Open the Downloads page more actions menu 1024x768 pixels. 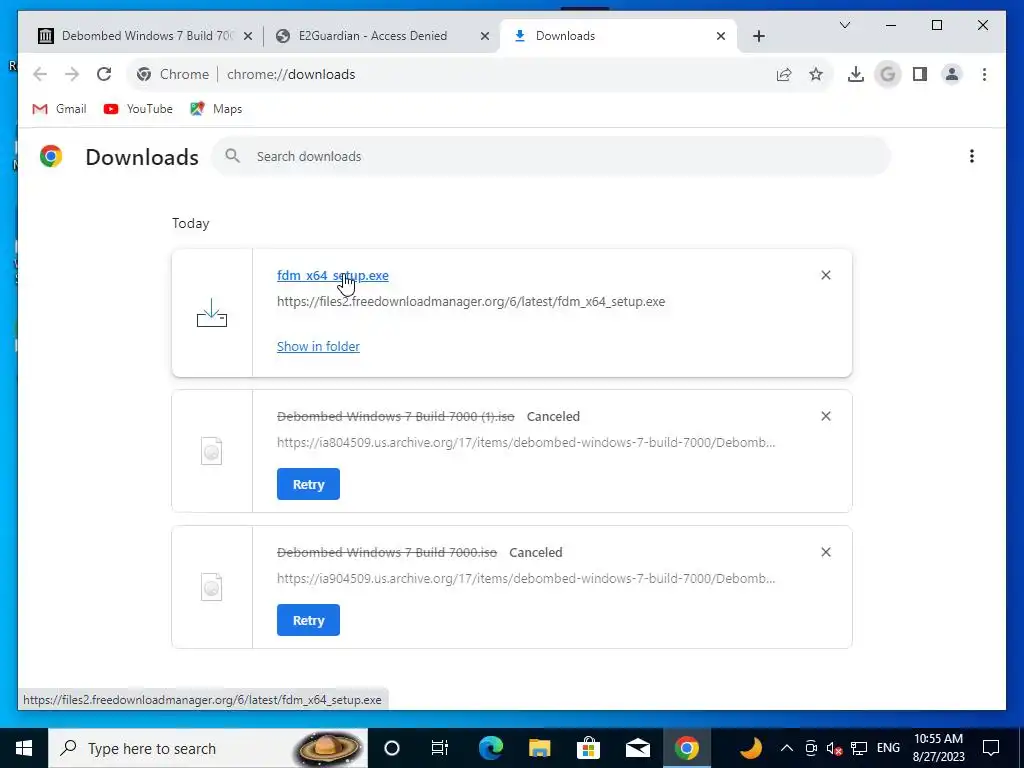pos(972,156)
